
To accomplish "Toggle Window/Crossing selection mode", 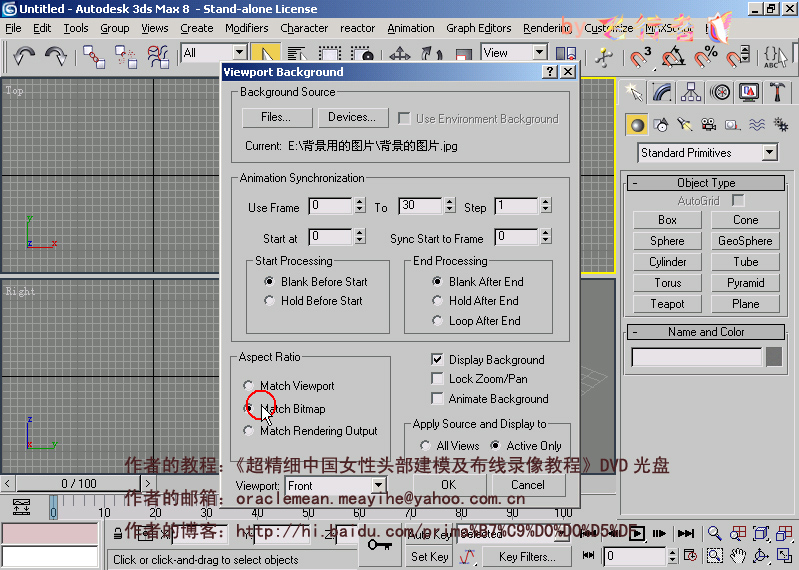I will 362,55.
